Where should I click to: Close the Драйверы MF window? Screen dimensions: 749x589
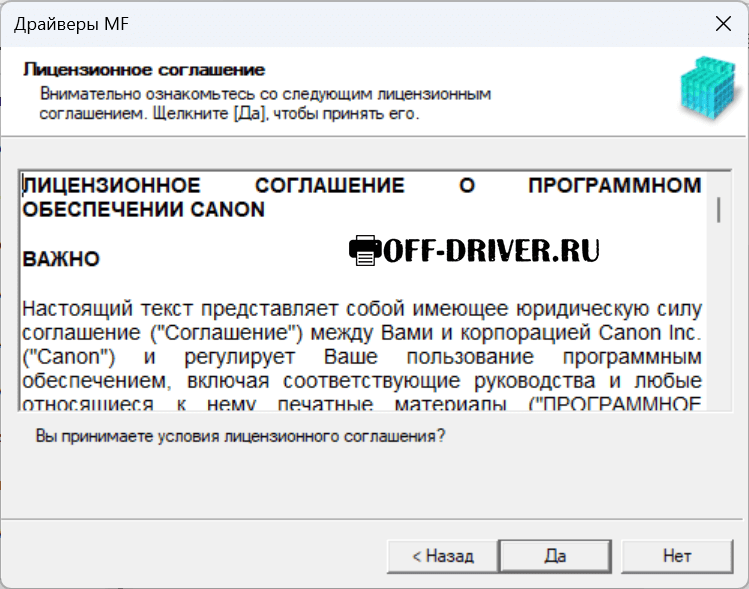pos(723,23)
